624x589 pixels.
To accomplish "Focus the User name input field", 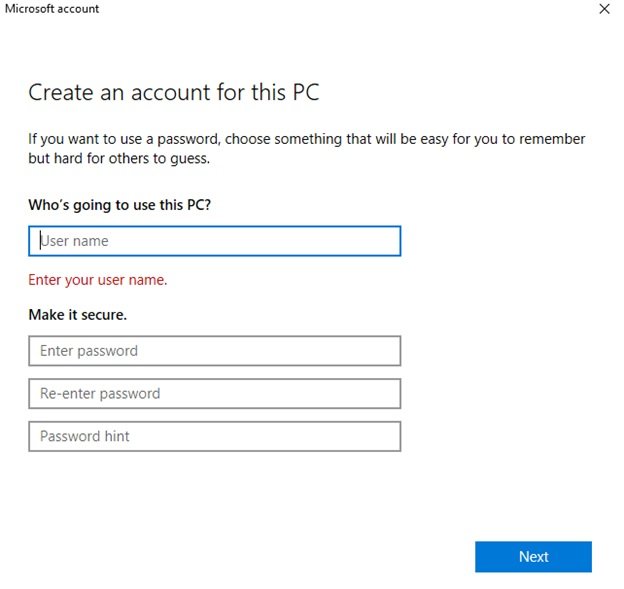I will point(214,241).
